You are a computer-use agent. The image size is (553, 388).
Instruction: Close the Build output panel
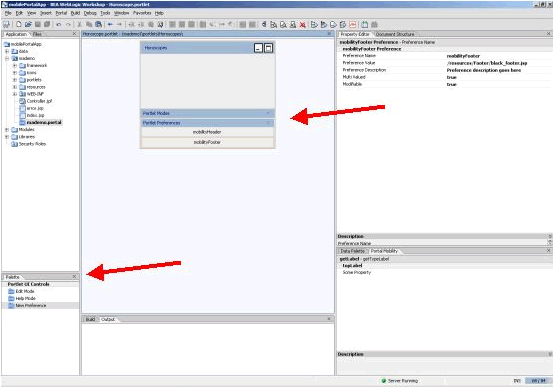coord(329,319)
